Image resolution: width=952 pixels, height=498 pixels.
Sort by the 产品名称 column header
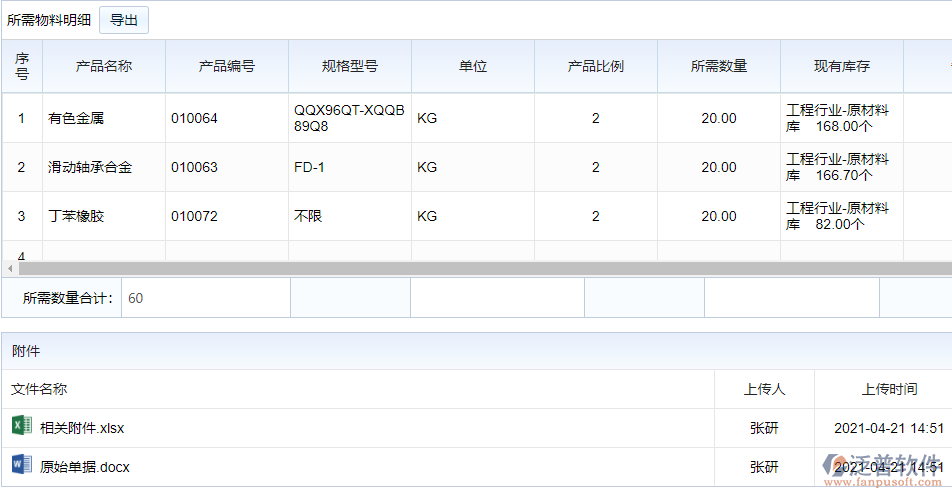[104, 67]
